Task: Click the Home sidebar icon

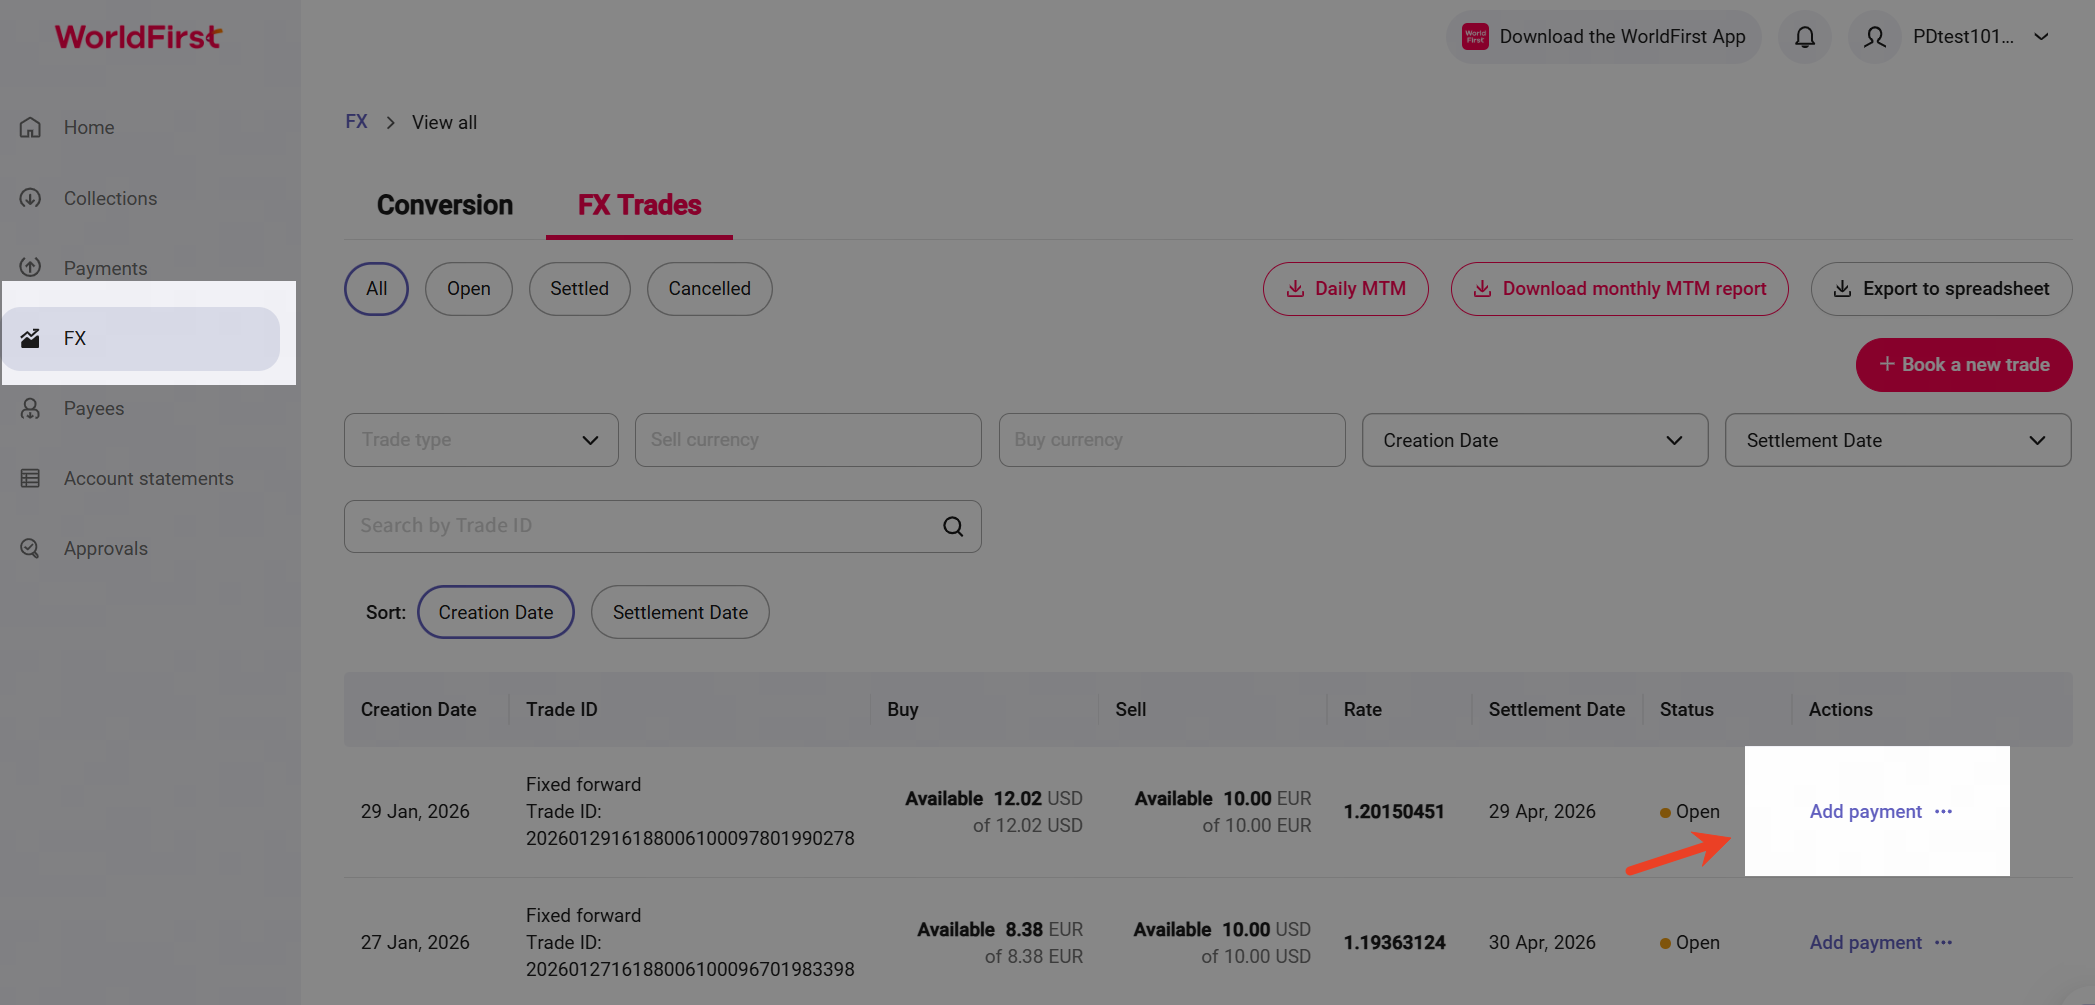Action: click(31, 127)
